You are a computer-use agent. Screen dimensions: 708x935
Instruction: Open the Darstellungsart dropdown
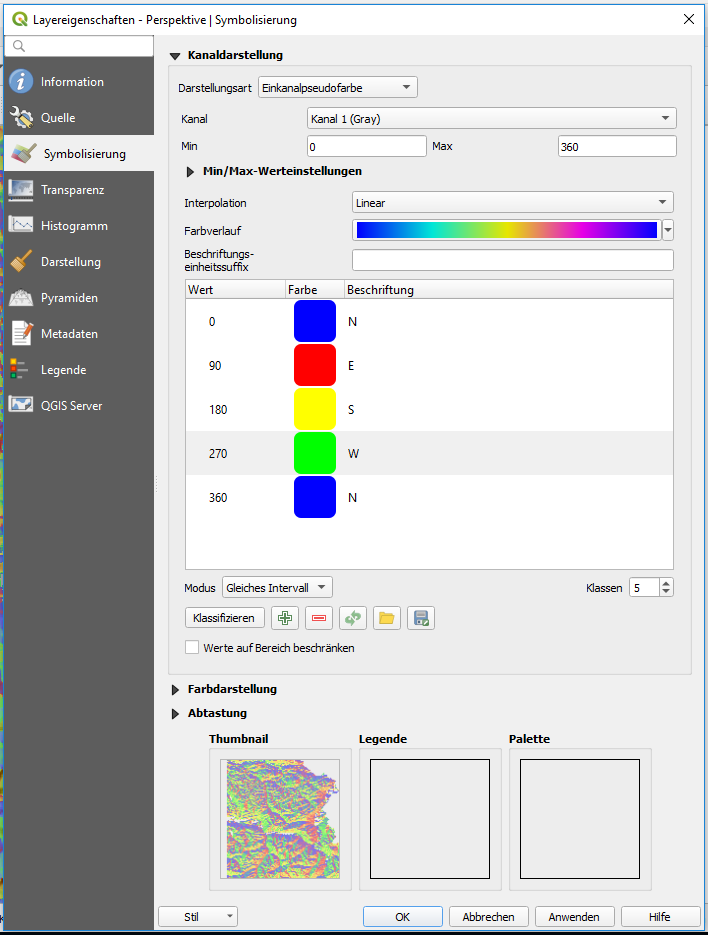coord(337,88)
